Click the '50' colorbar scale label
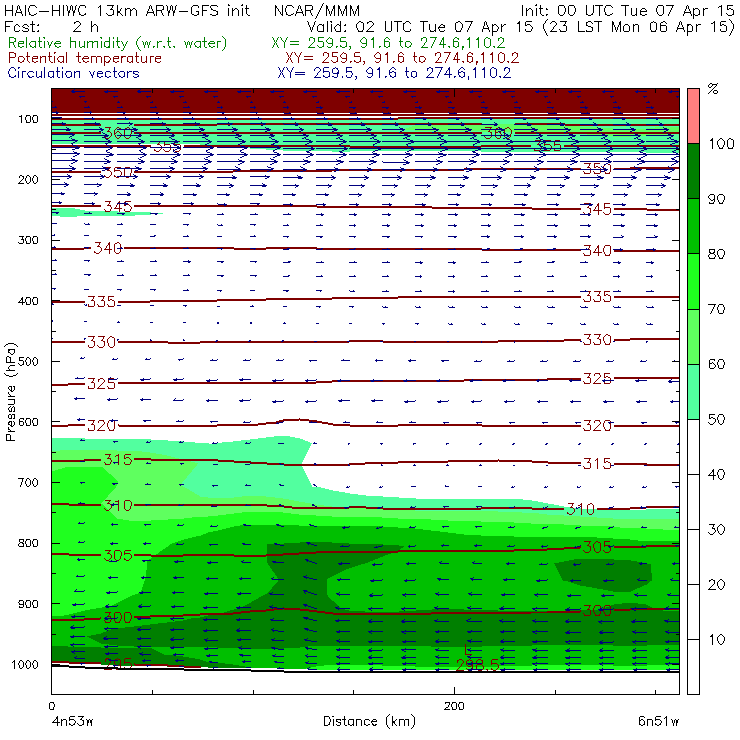 (716, 419)
